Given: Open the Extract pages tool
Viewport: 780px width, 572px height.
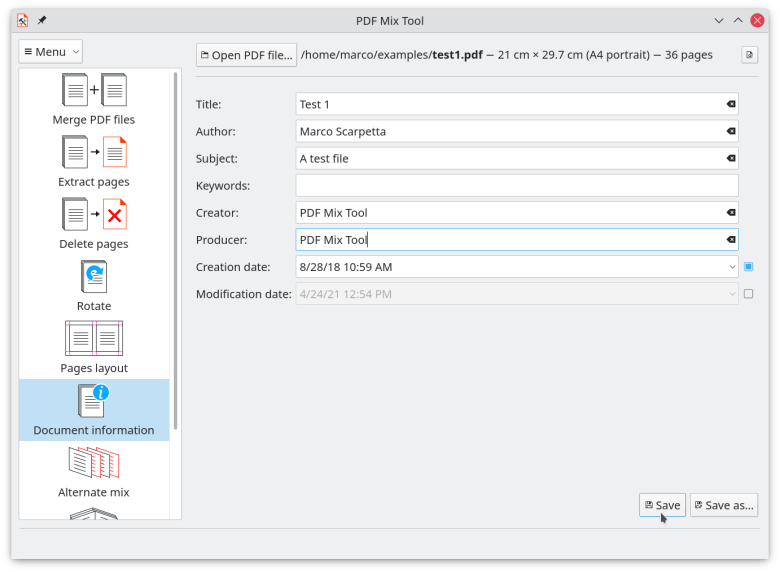Looking at the screenshot, I should pos(94,152).
